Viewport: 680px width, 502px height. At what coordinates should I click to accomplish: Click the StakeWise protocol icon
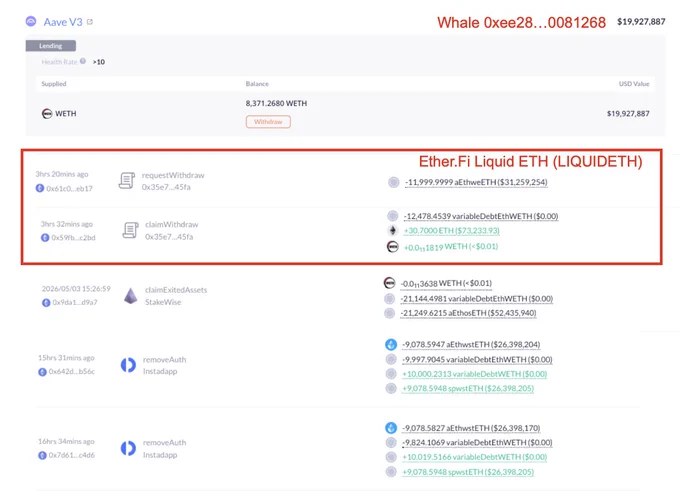(131, 296)
